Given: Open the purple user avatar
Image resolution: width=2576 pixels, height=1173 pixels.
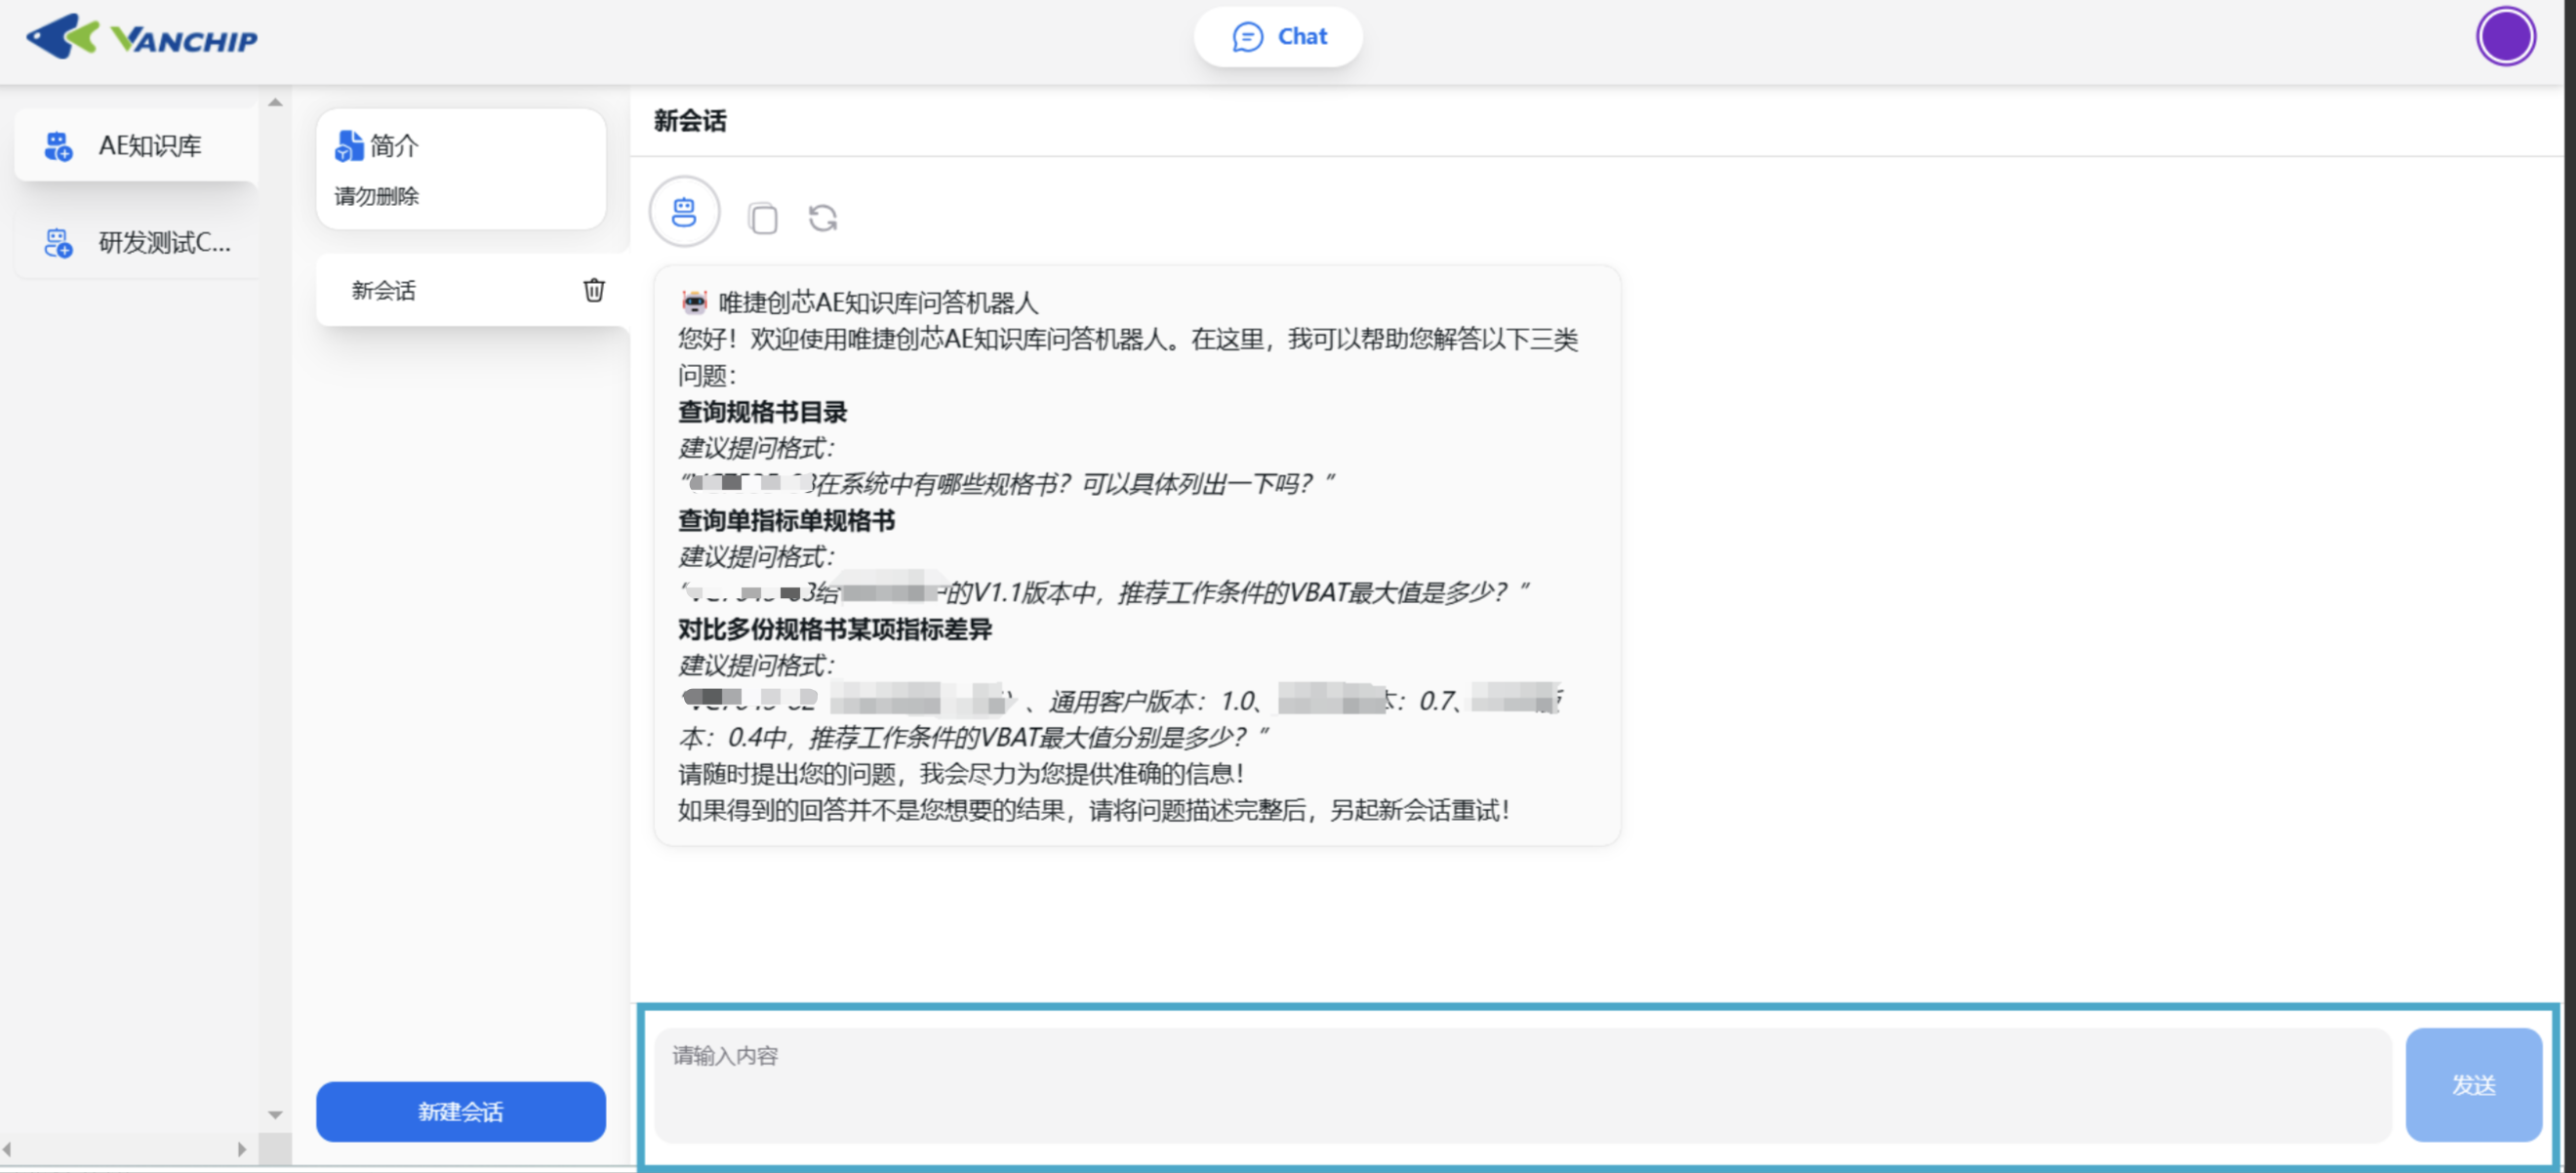Looking at the screenshot, I should click(x=2504, y=37).
